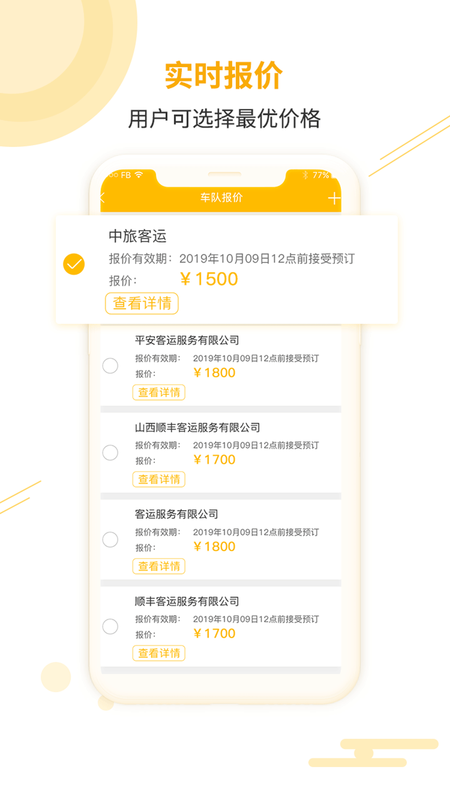Tap the back arrow in 车队报价 header
This screenshot has height=800, width=450.
pyautogui.click(x=103, y=197)
